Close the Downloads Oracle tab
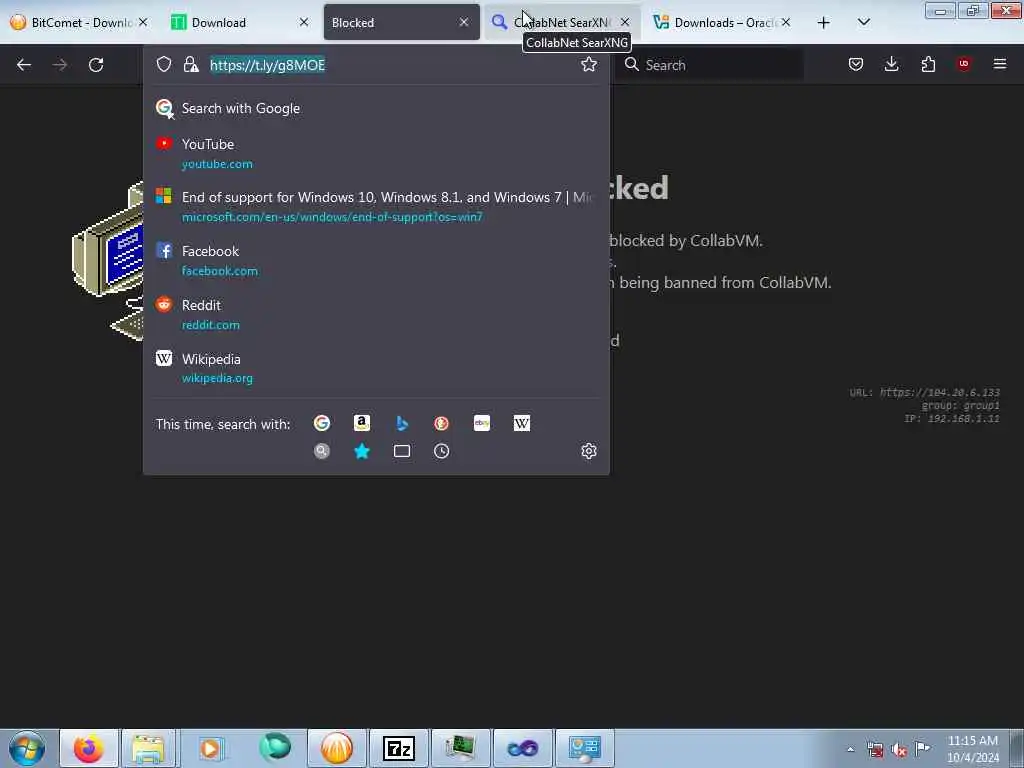1024x768 pixels. coord(786,22)
